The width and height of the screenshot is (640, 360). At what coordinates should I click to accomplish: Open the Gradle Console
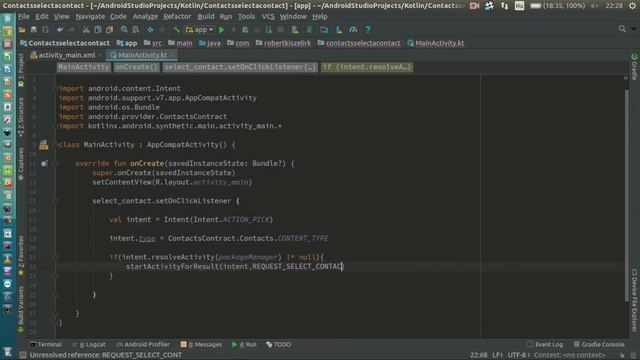coord(599,344)
